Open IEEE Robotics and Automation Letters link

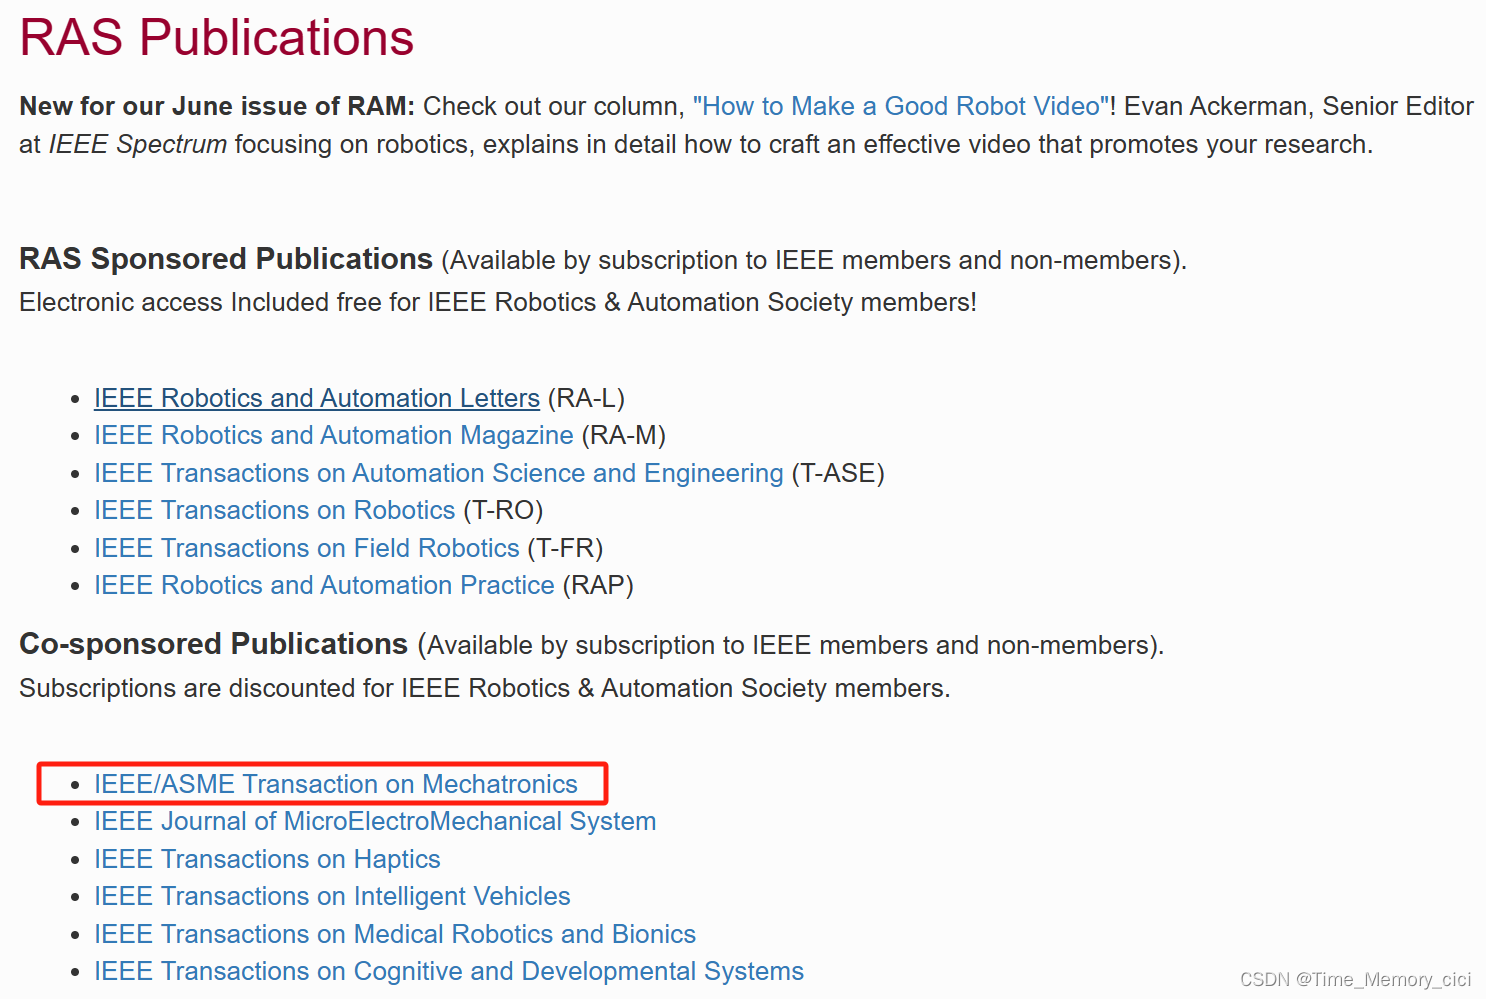coord(317,398)
